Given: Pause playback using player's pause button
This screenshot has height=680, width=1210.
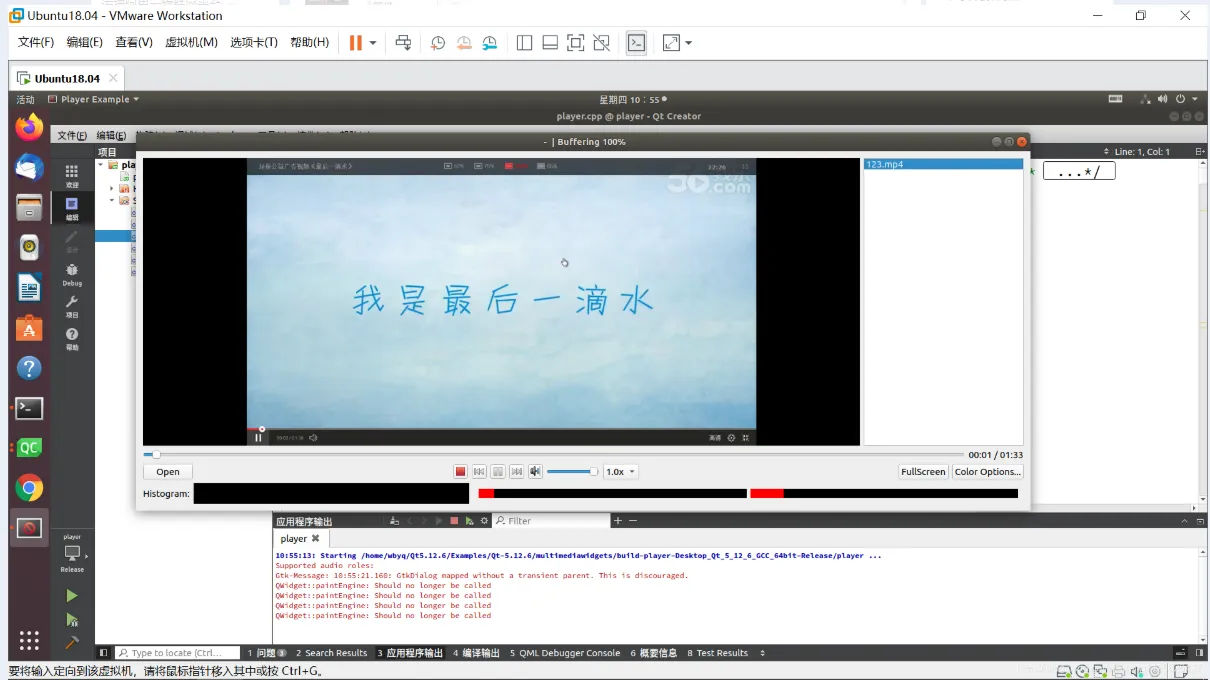Looking at the screenshot, I should 498,472.
